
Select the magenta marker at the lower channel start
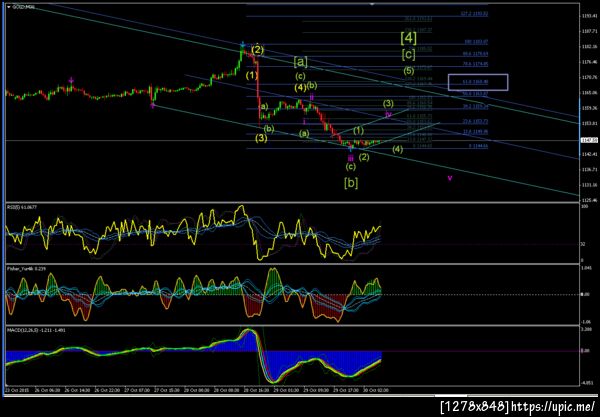[153, 105]
